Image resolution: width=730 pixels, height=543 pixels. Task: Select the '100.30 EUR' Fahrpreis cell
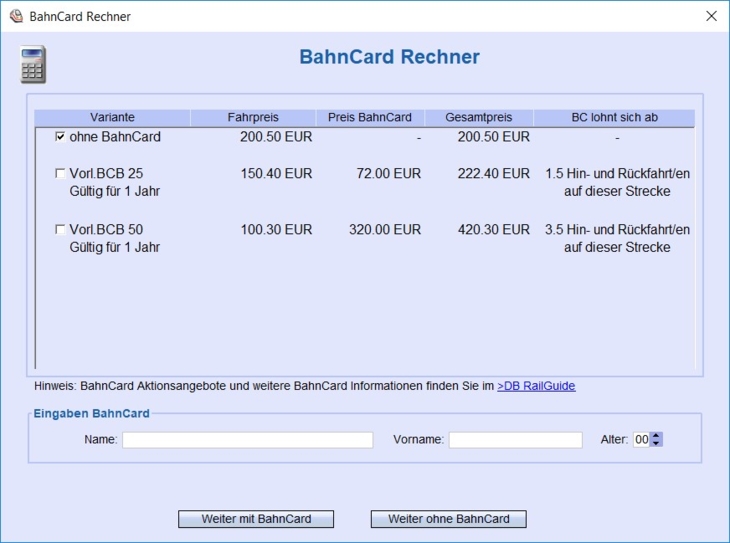click(x=276, y=230)
